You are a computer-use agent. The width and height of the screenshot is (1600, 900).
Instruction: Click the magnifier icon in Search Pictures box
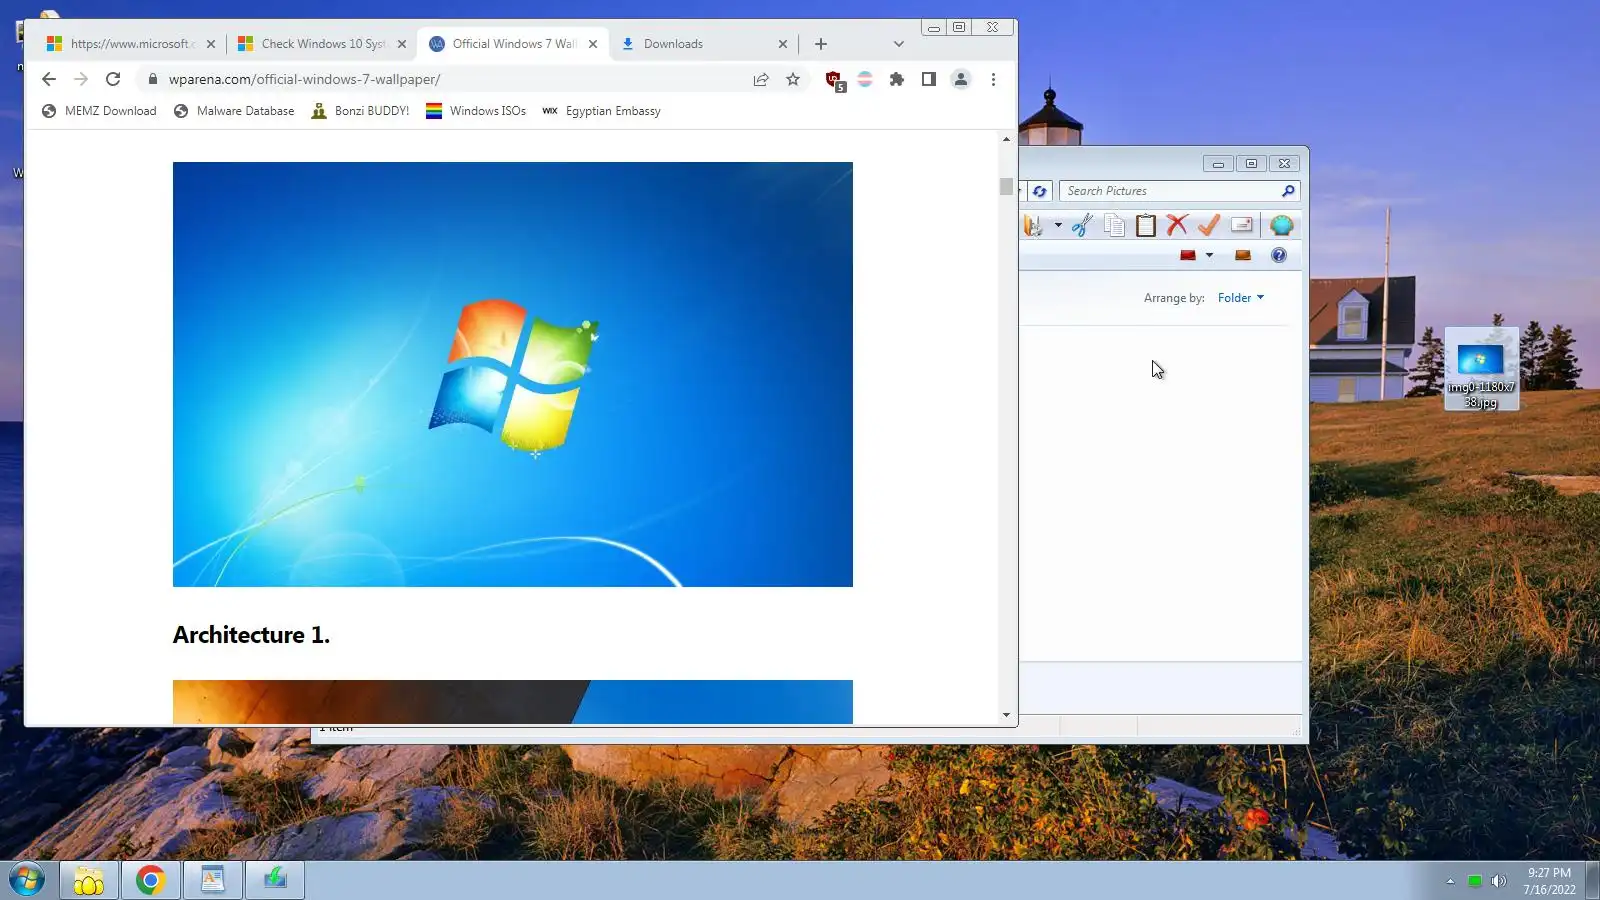coord(1288,191)
